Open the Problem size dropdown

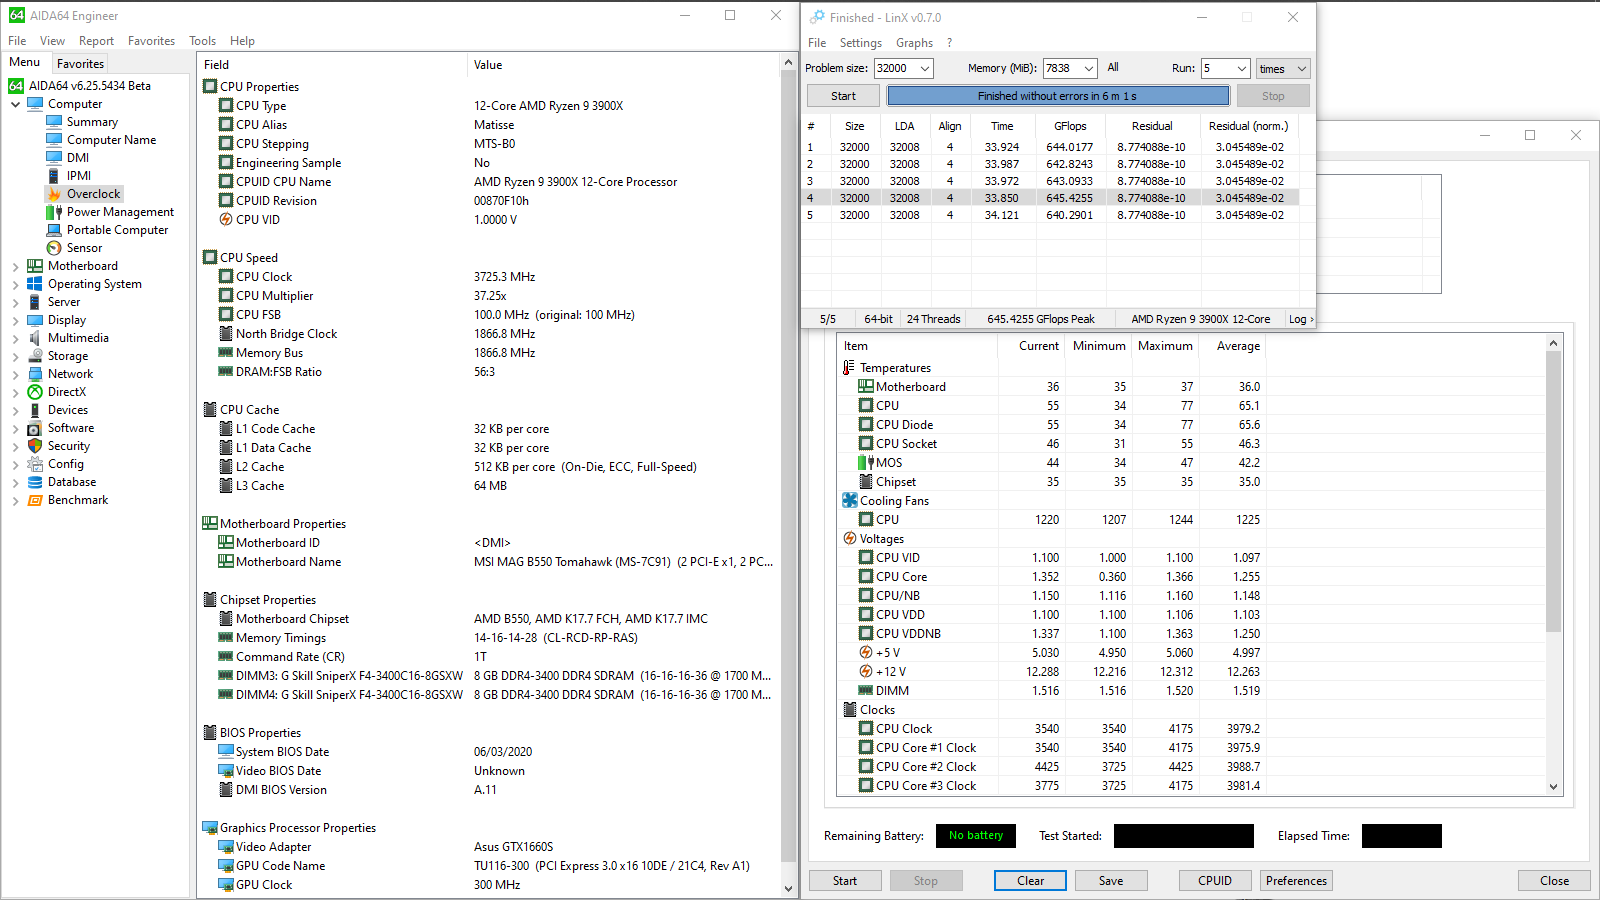pyautogui.click(x=924, y=69)
